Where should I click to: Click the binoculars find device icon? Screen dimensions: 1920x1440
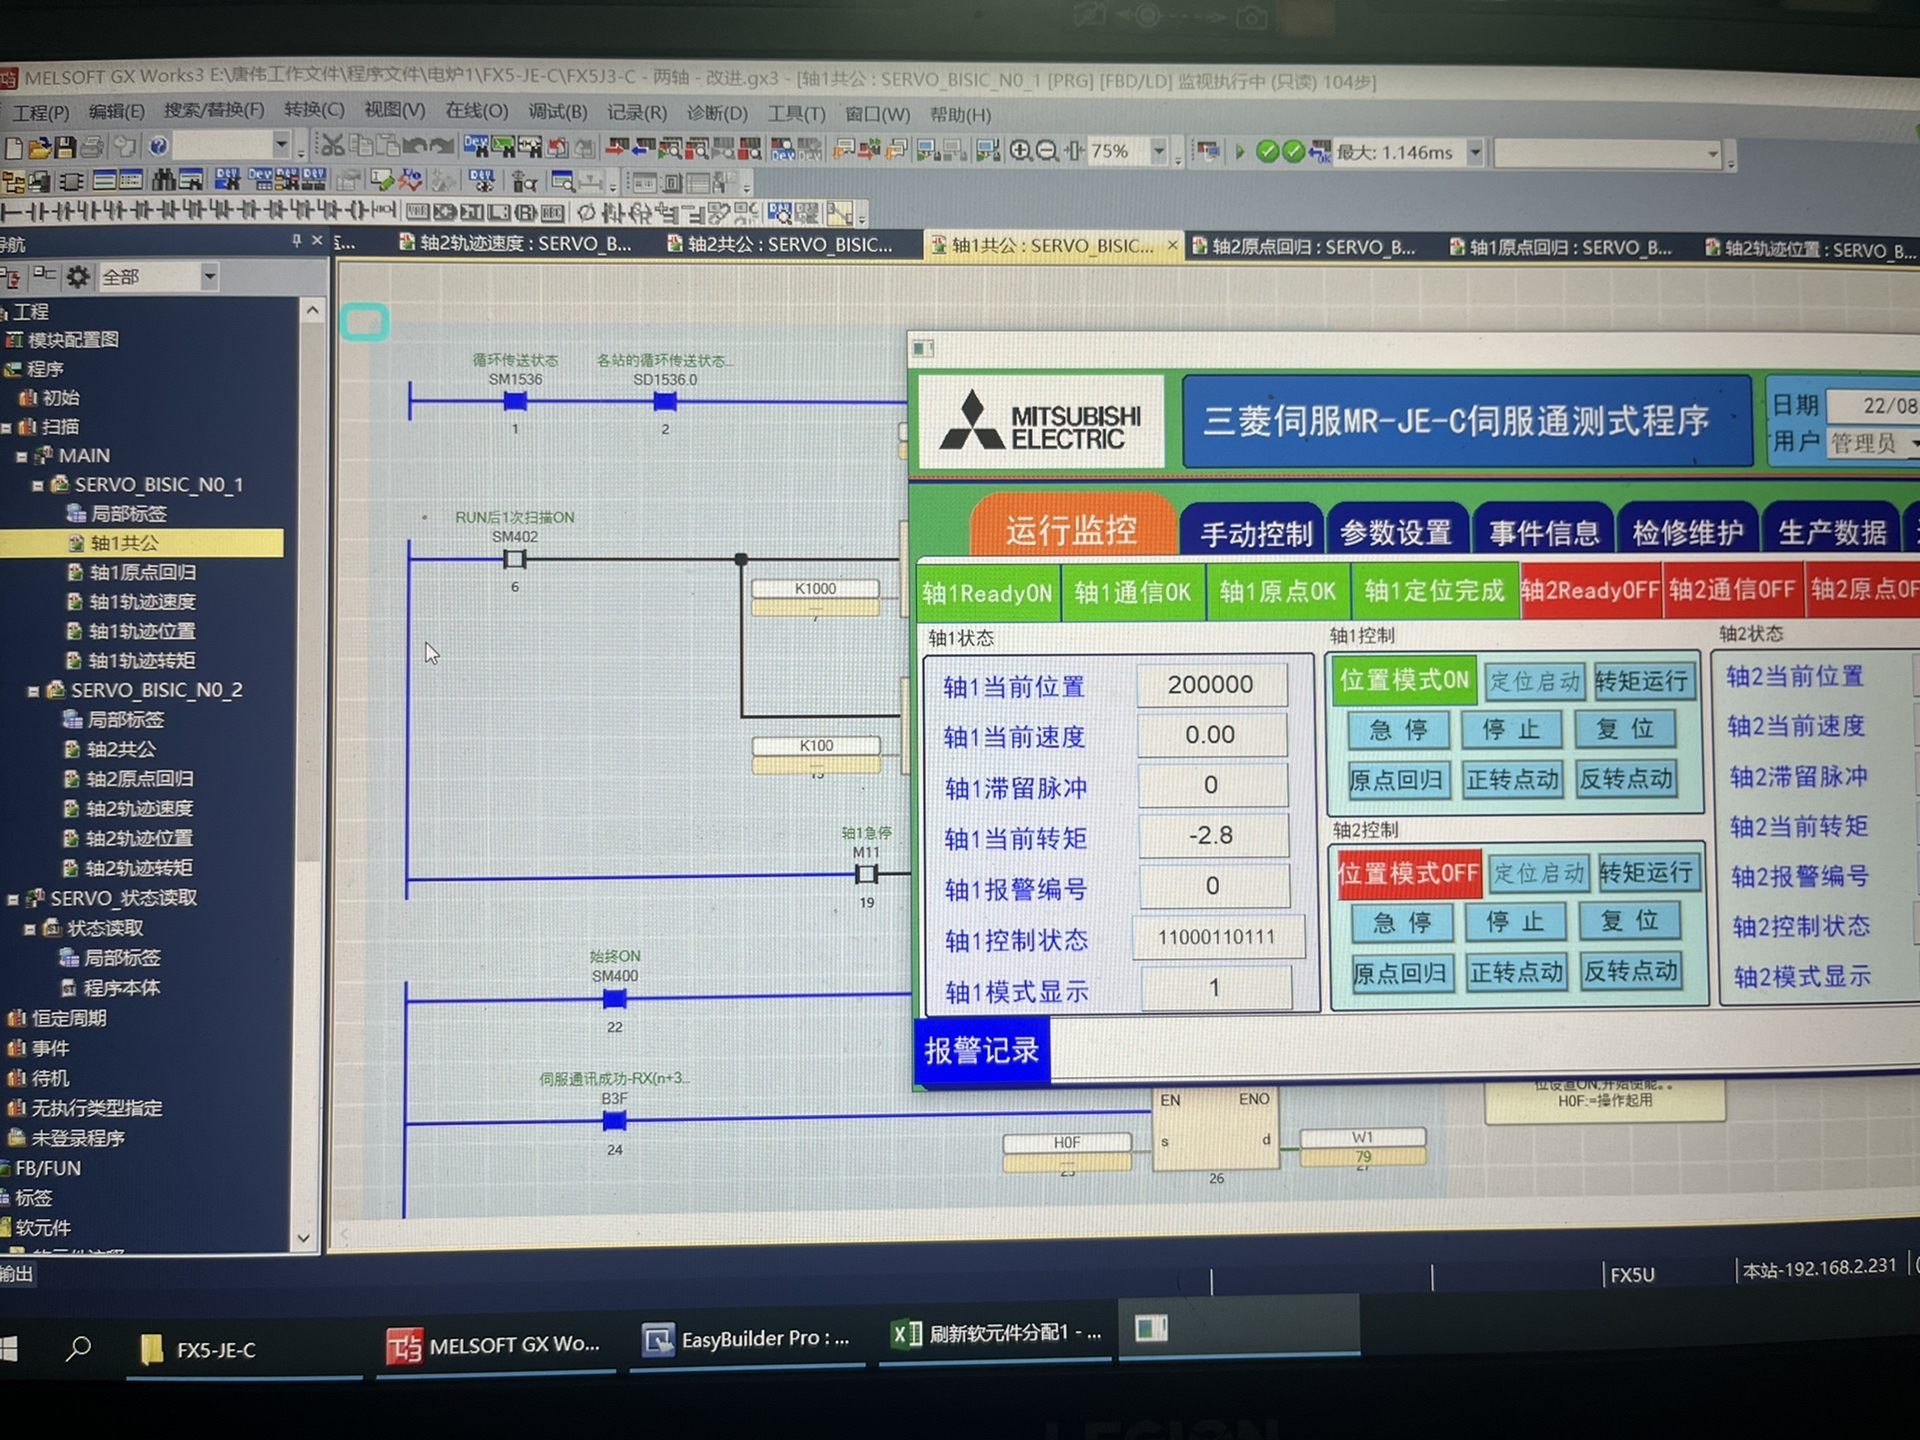164,181
